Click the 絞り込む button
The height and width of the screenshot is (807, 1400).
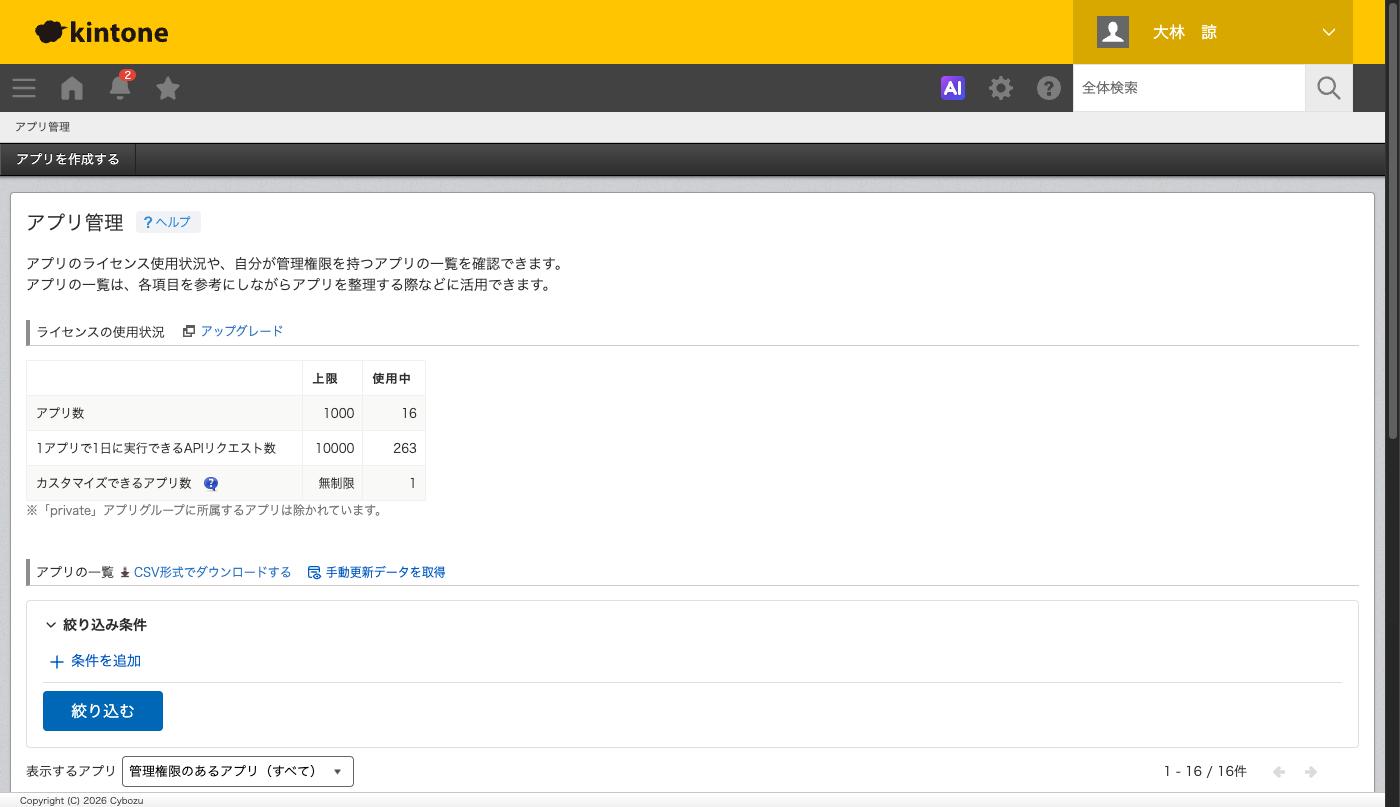coord(103,711)
